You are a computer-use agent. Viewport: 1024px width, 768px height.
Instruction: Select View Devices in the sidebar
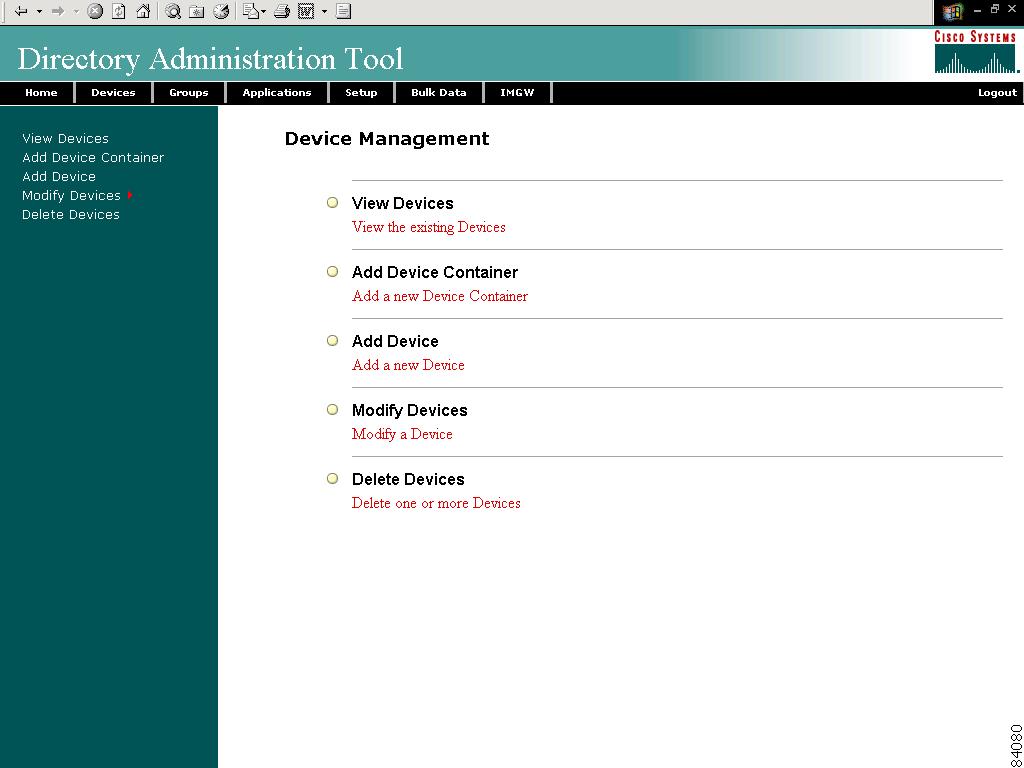[x=65, y=138]
